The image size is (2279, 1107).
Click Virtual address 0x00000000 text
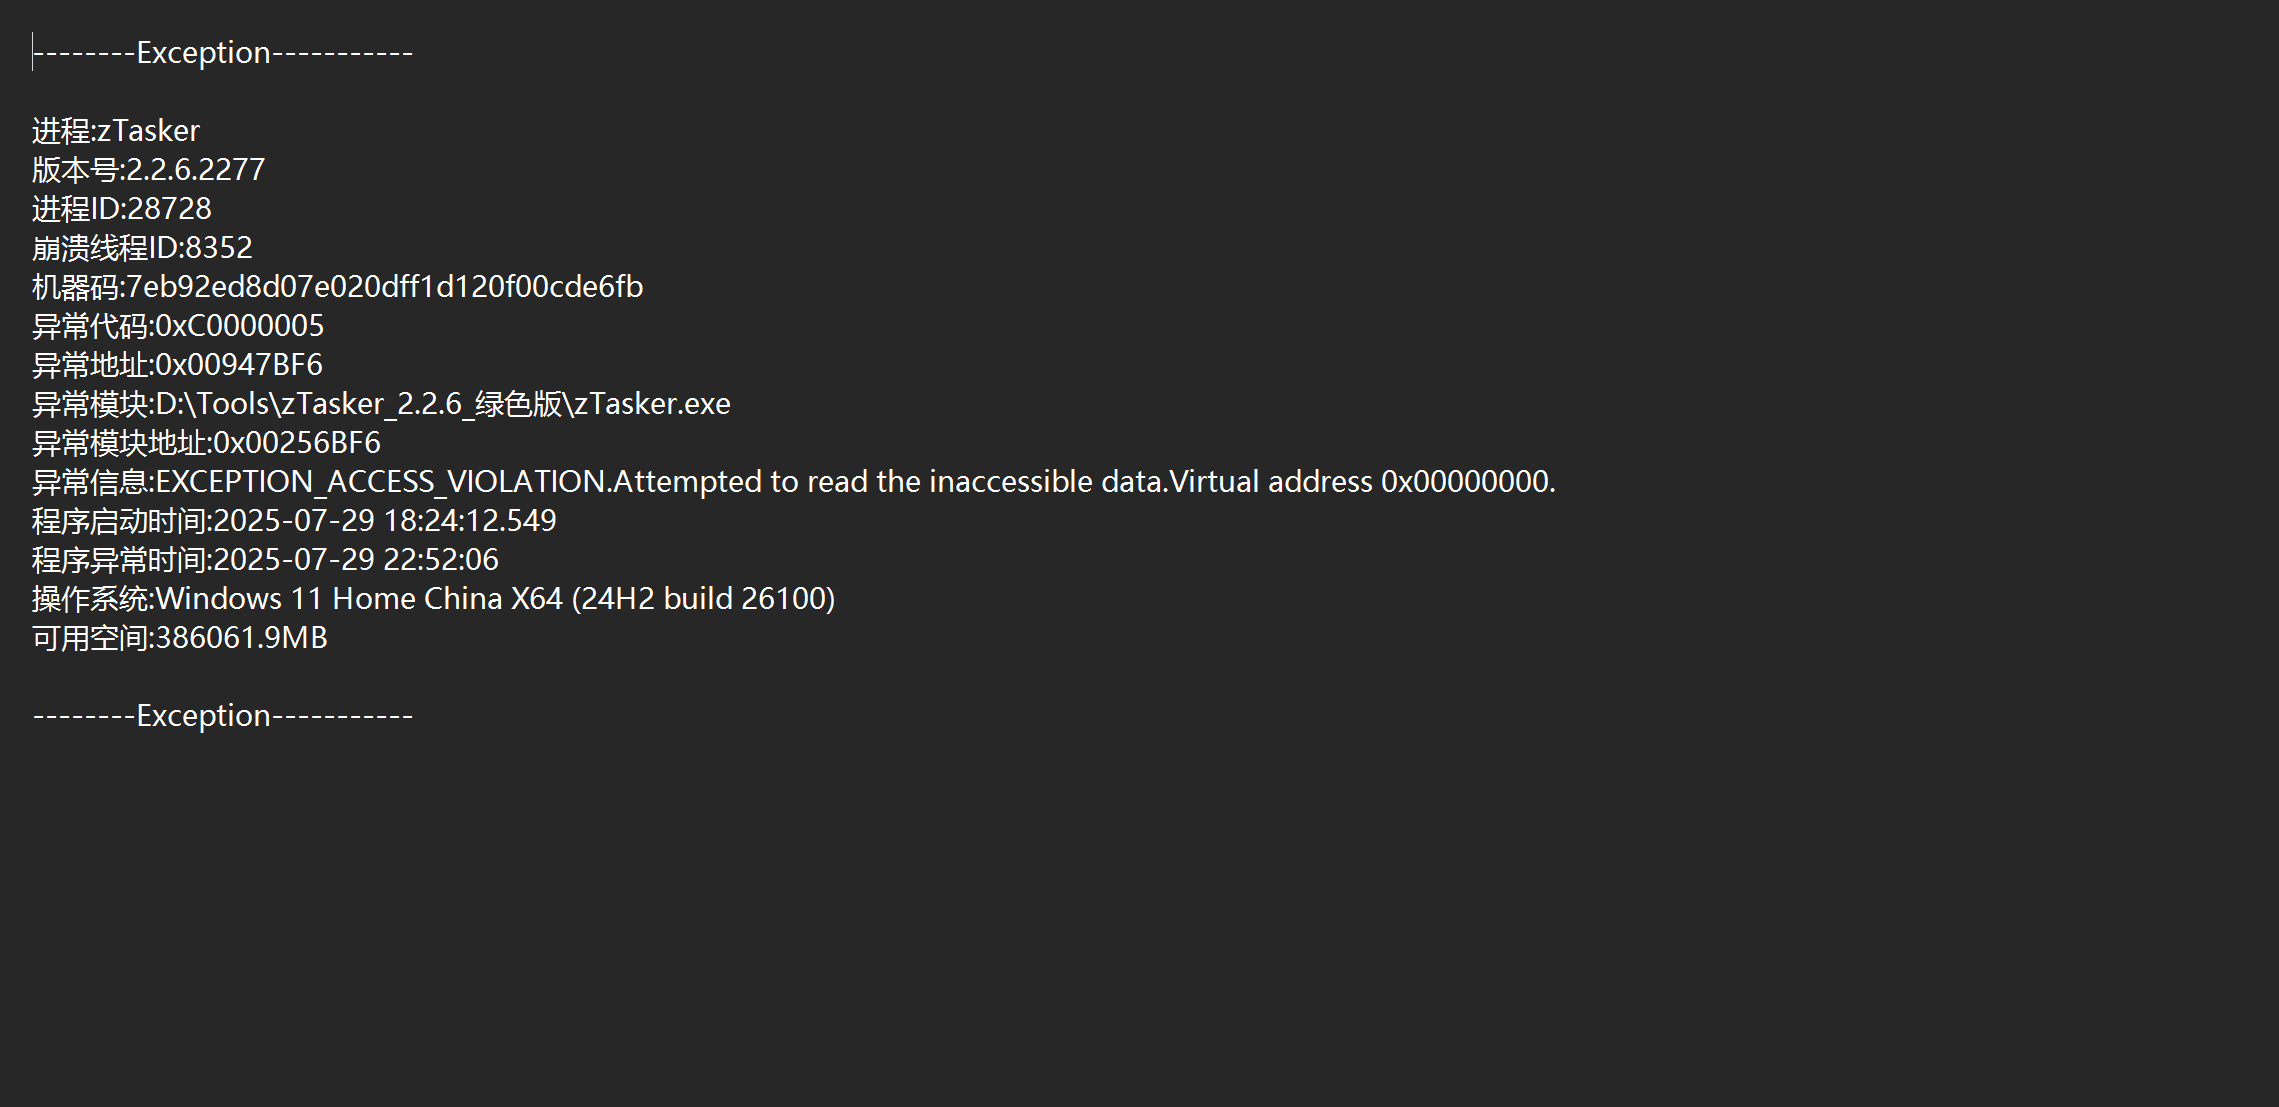pyautogui.click(x=1362, y=481)
